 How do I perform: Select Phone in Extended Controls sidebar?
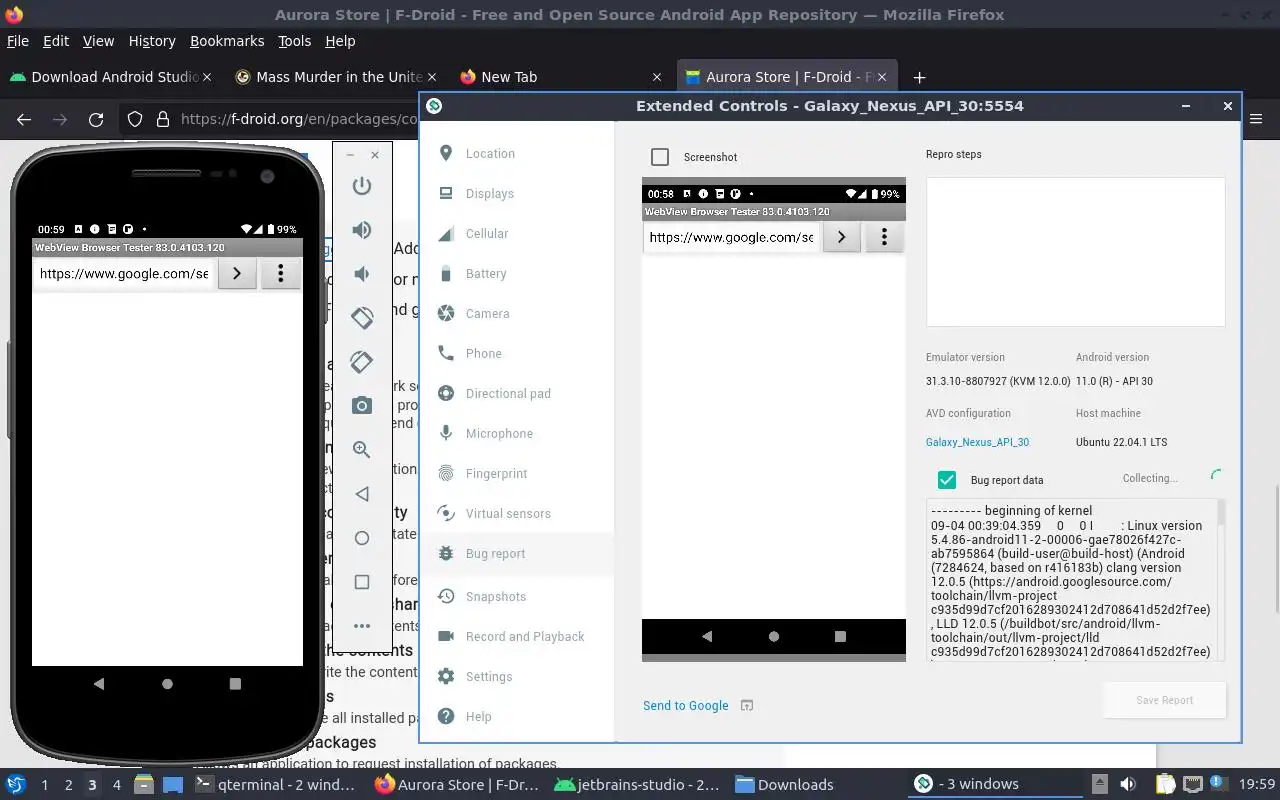click(517, 354)
